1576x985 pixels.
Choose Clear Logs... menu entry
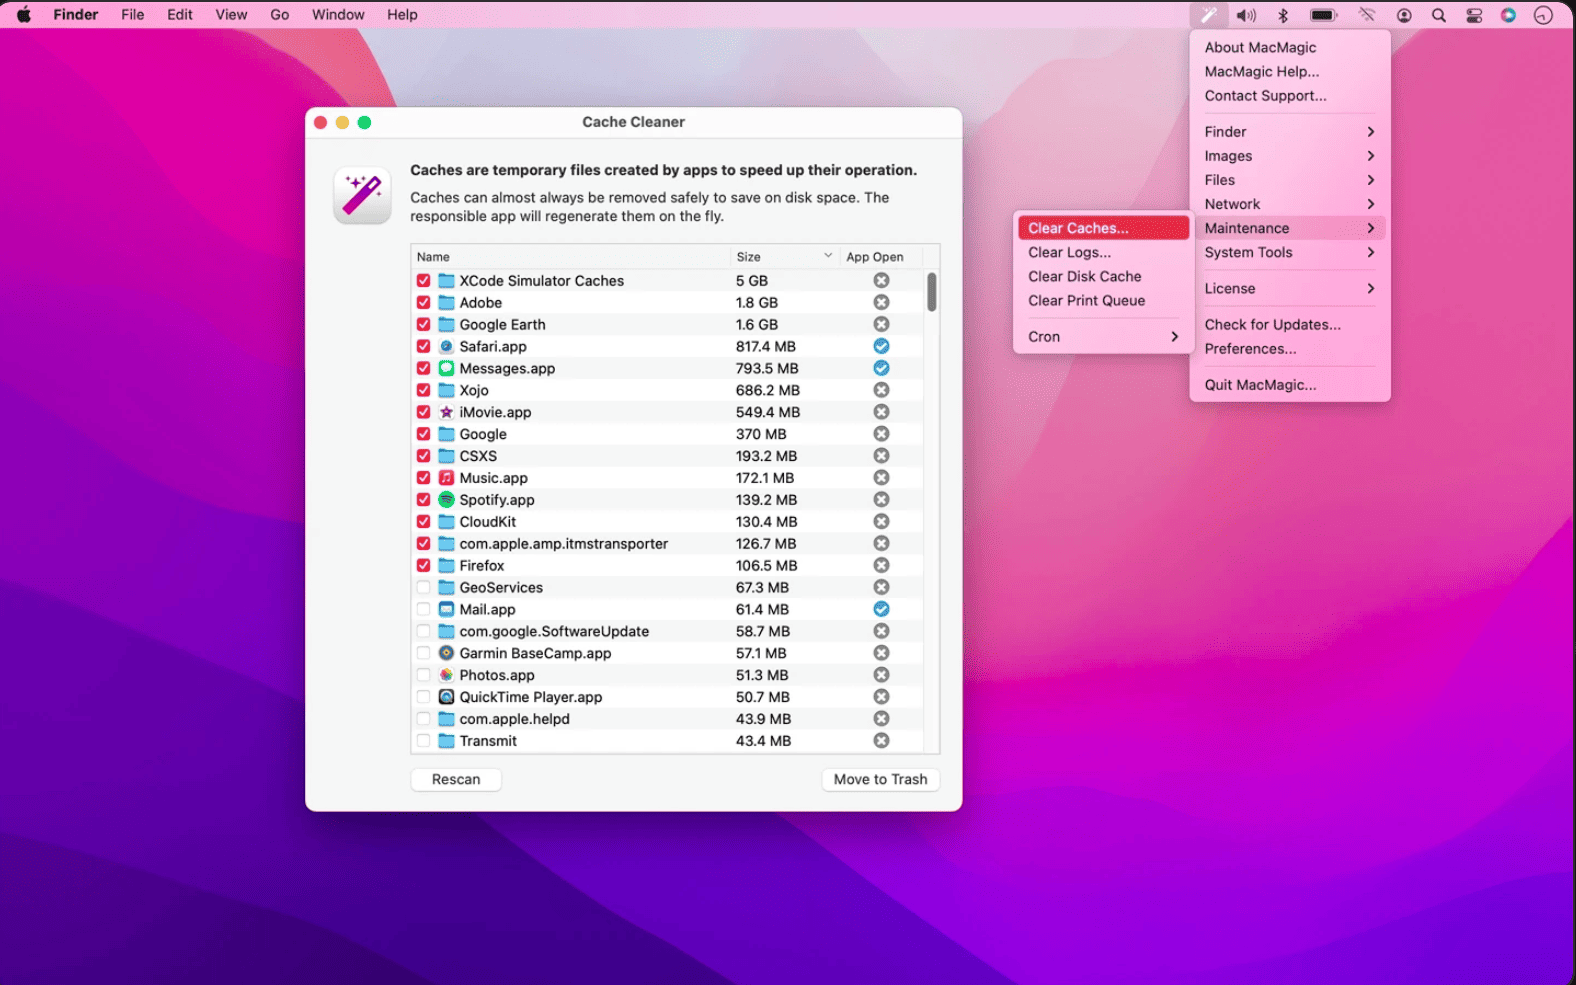pyautogui.click(x=1103, y=252)
